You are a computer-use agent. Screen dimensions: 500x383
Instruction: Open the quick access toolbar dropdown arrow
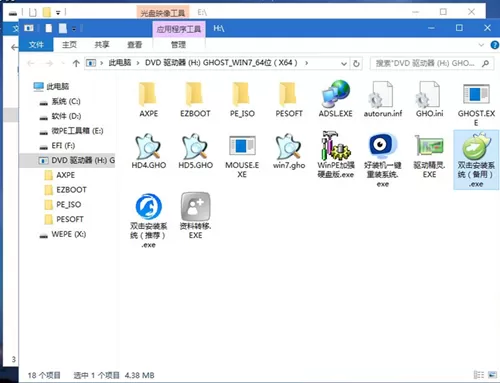[74, 29]
